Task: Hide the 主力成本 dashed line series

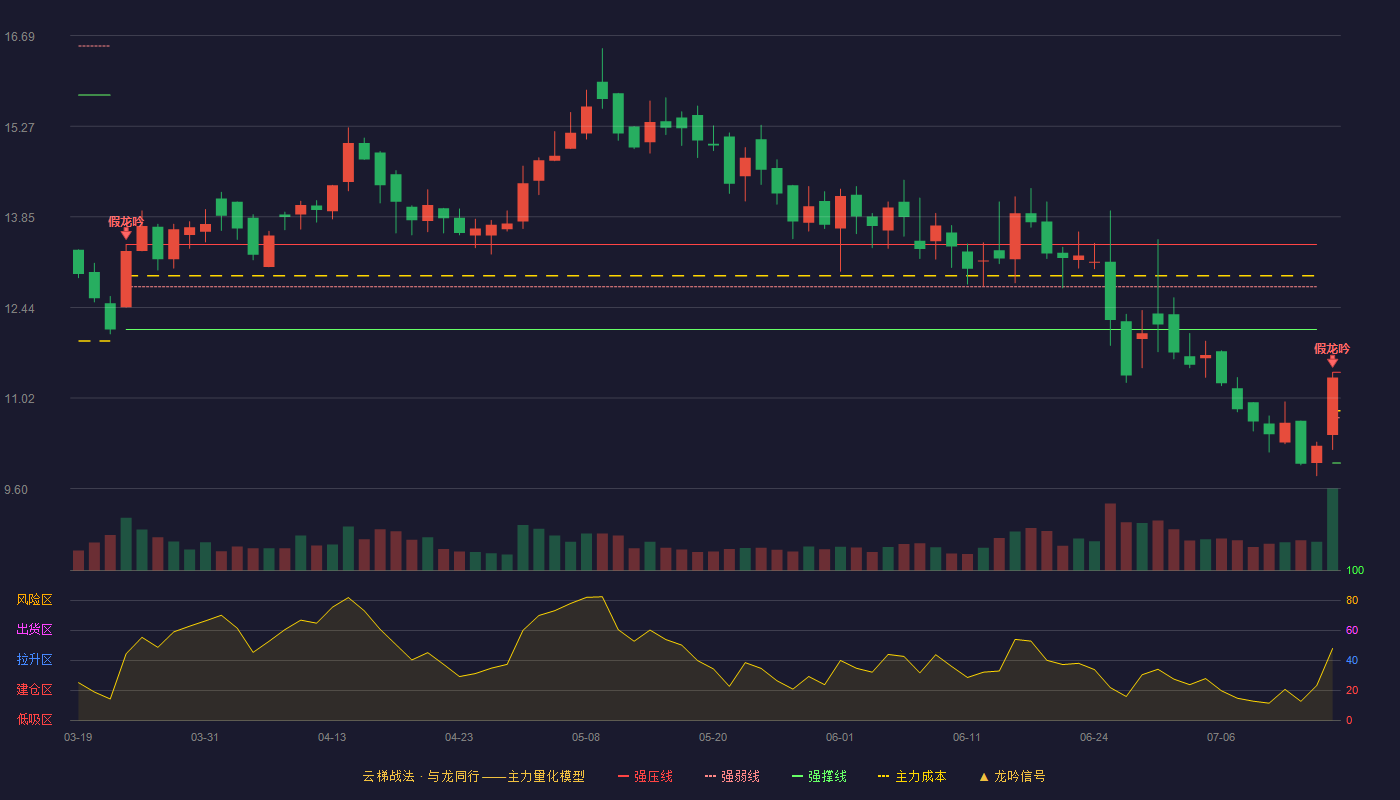Action: pyautogui.click(x=911, y=776)
